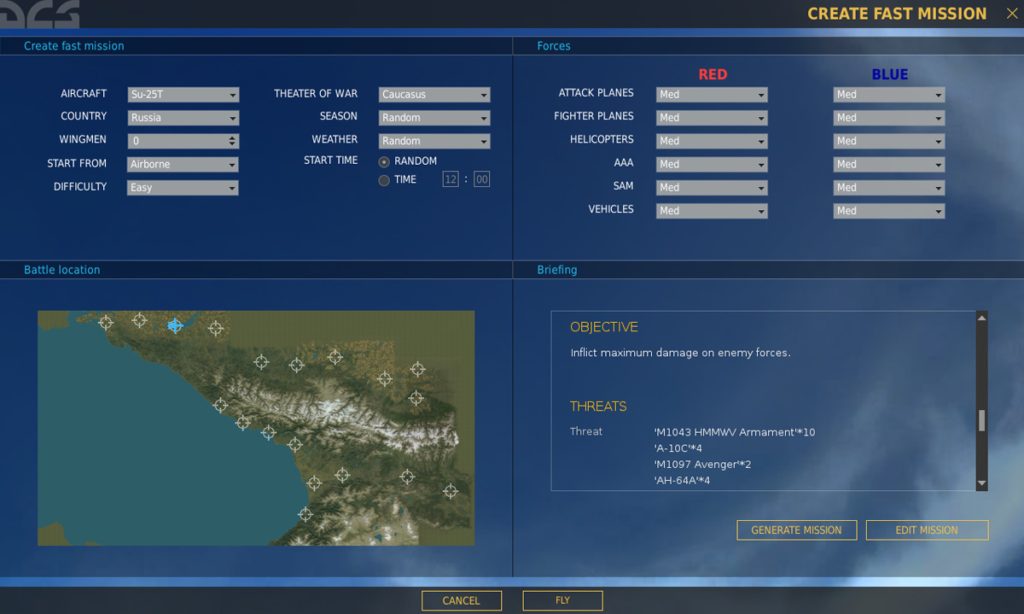Click the BLUE forces column header
The width and height of the screenshot is (1024, 614).
(x=889, y=74)
